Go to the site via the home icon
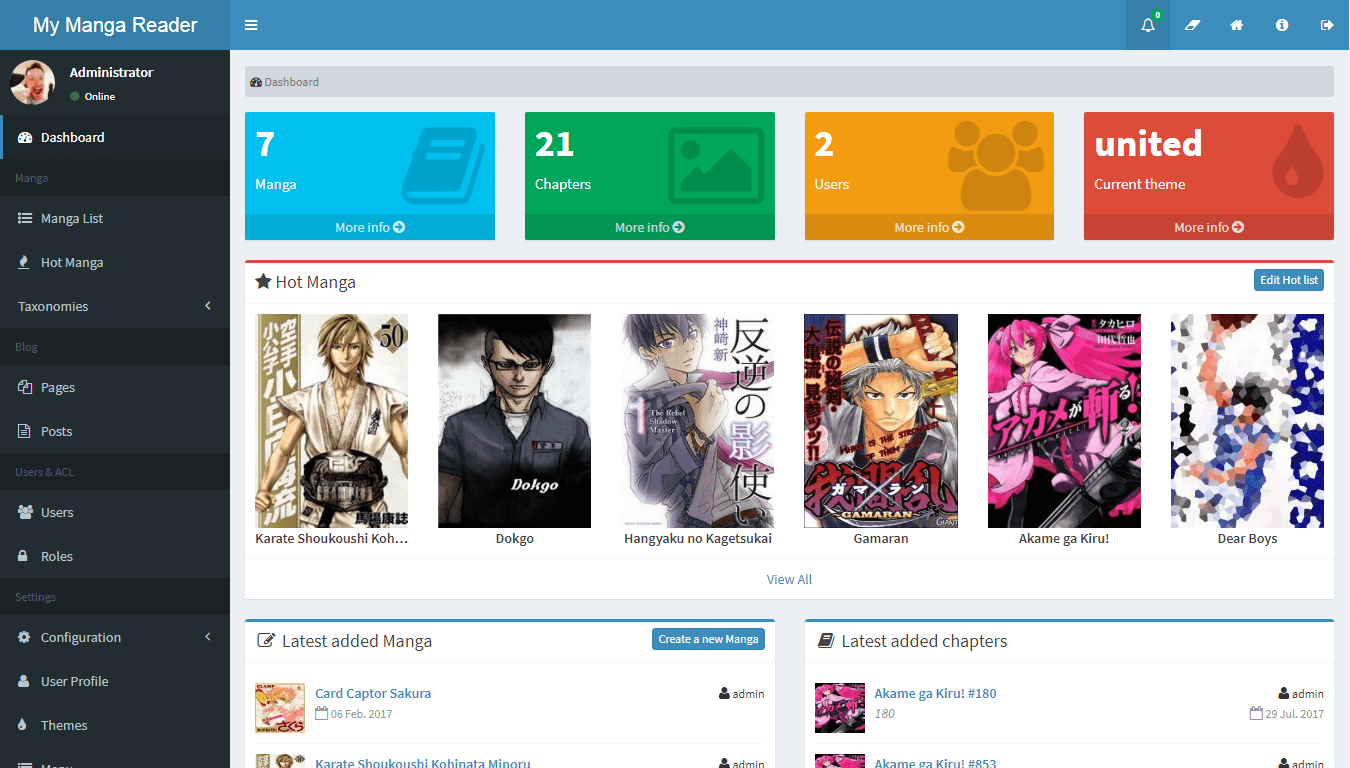This screenshot has height=768, width=1350. pos(1237,25)
